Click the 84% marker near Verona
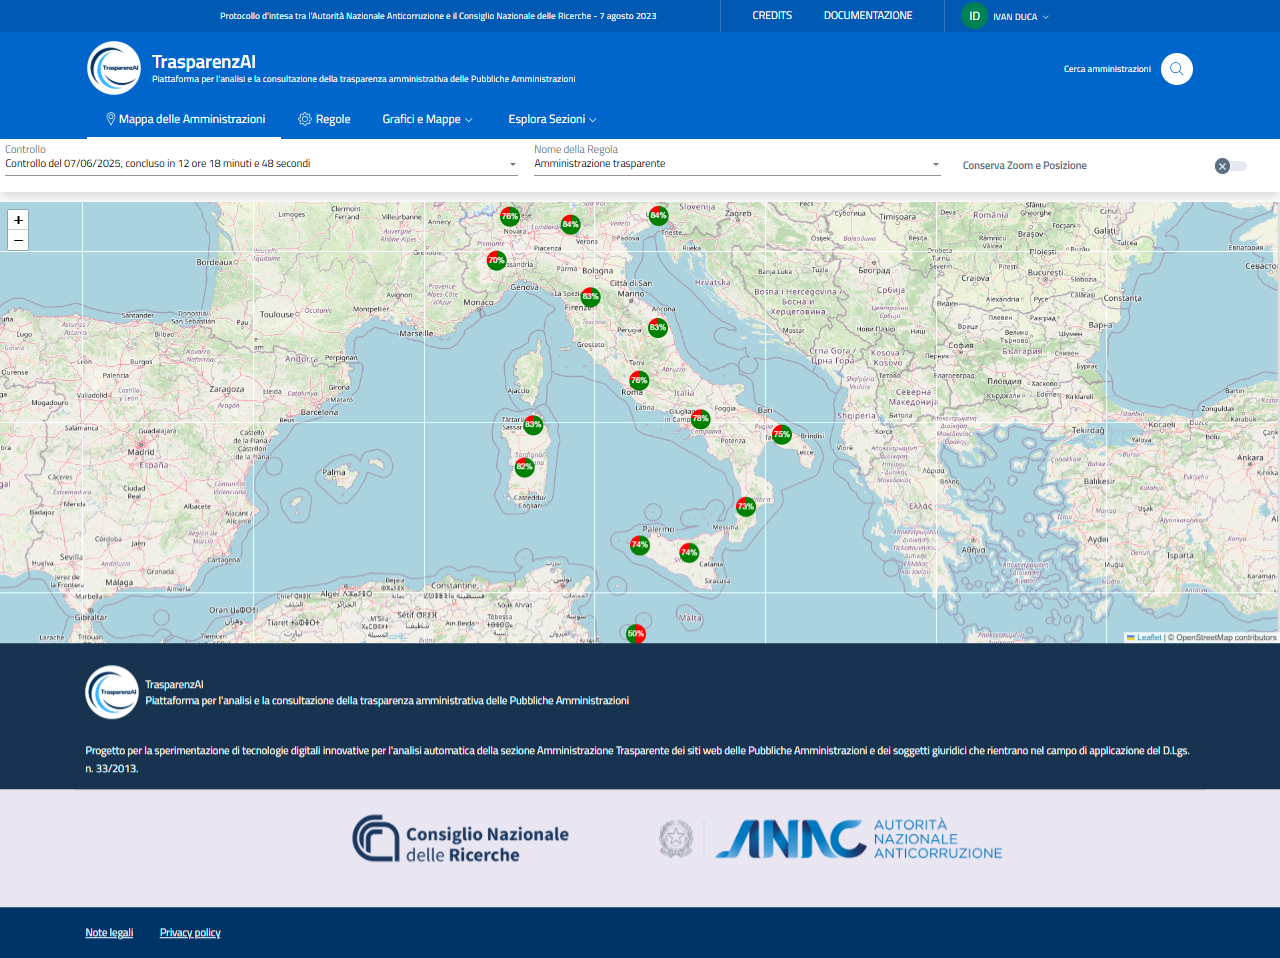The image size is (1280, 958). (570, 224)
